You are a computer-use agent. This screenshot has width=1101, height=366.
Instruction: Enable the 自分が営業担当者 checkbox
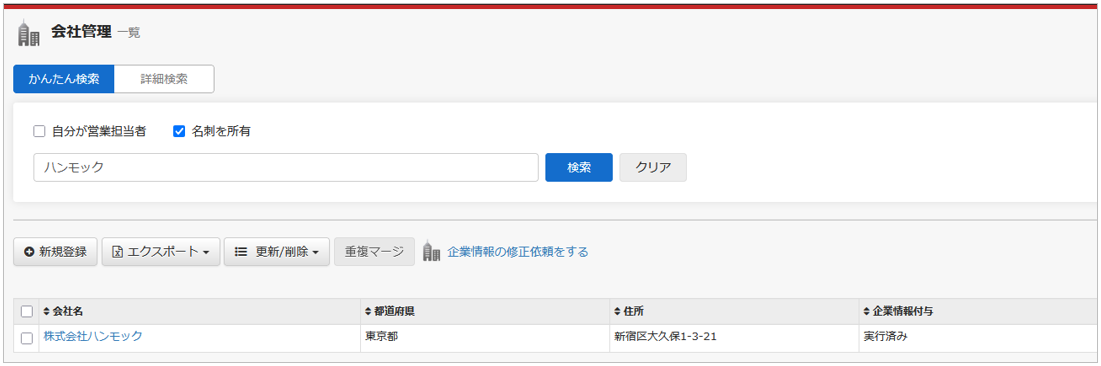[39, 131]
